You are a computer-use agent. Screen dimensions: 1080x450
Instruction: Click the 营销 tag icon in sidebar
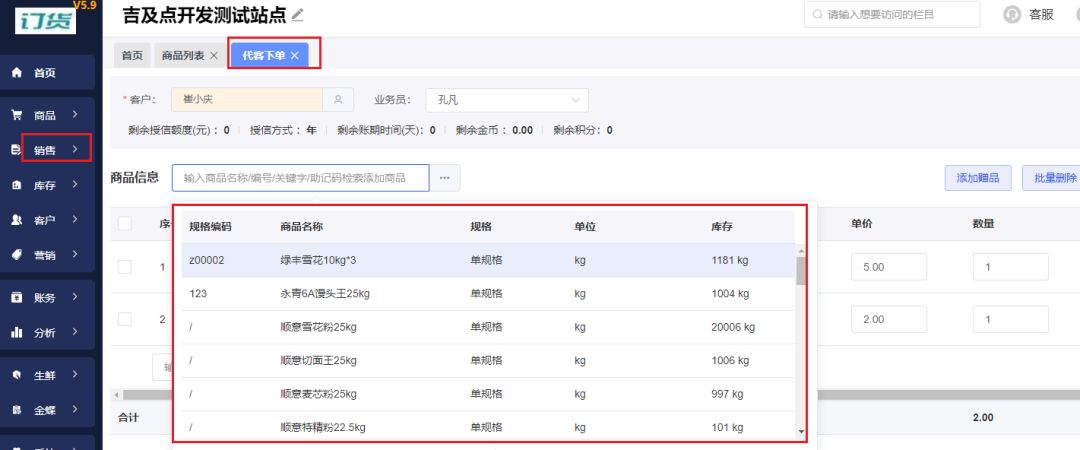(17, 255)
